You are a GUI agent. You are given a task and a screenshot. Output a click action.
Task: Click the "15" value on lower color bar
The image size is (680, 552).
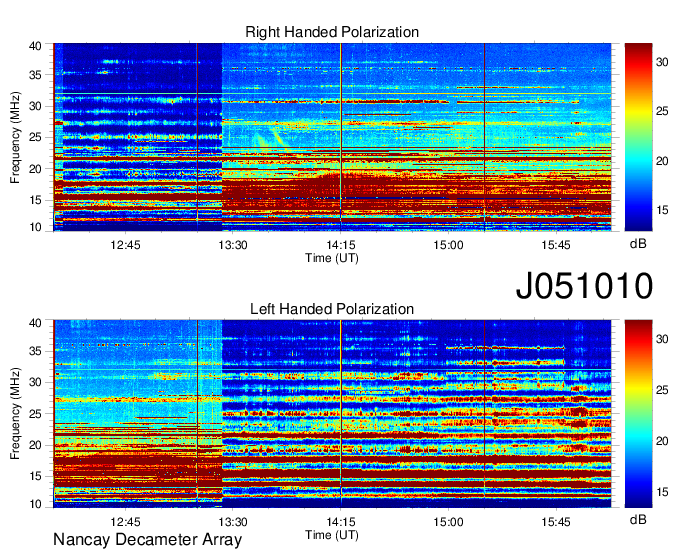(x=662, y=492)
